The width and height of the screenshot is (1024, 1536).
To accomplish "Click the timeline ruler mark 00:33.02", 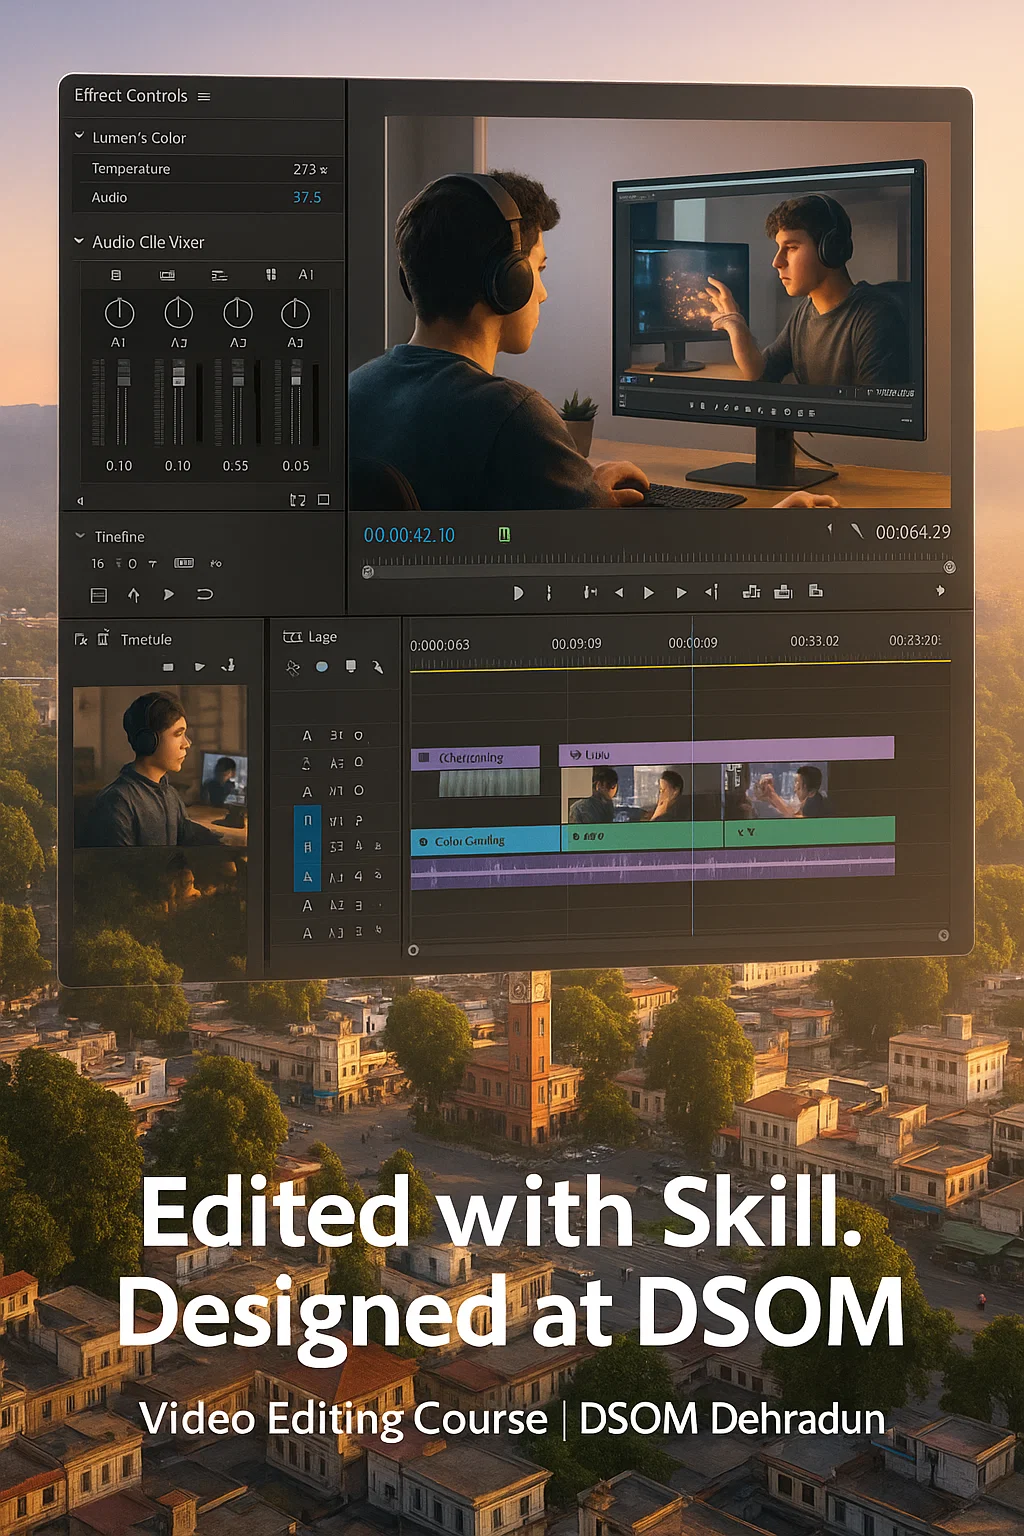I will tap(814, 641).
